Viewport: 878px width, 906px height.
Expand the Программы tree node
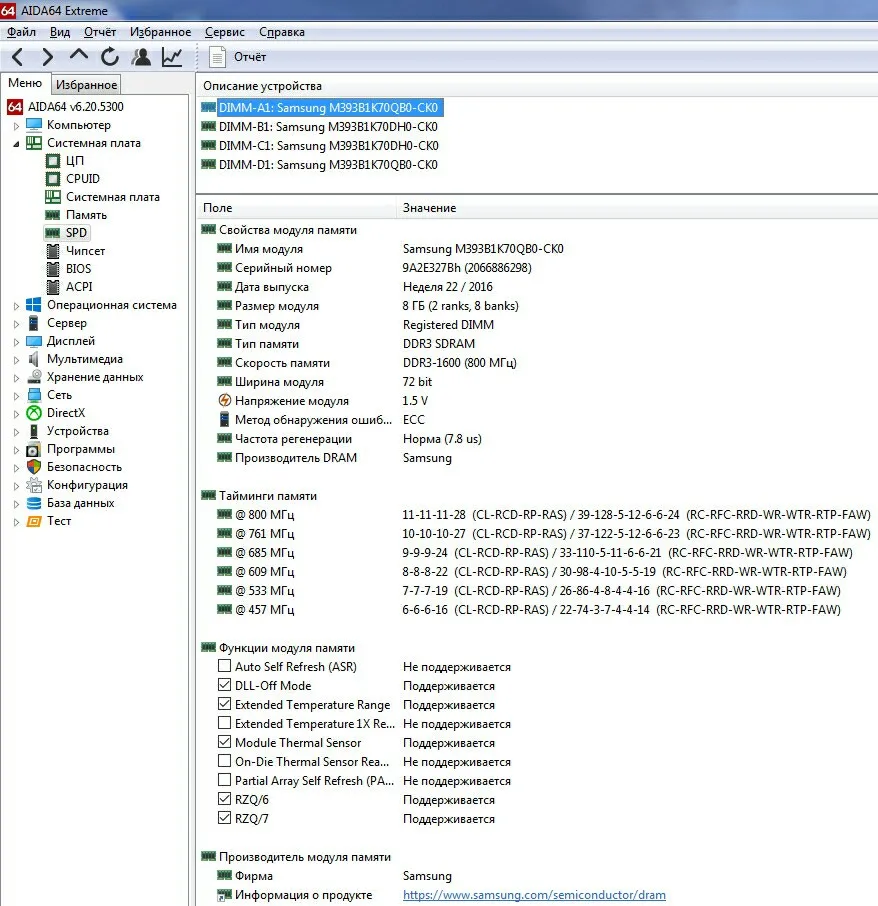[x=16, y=450]
